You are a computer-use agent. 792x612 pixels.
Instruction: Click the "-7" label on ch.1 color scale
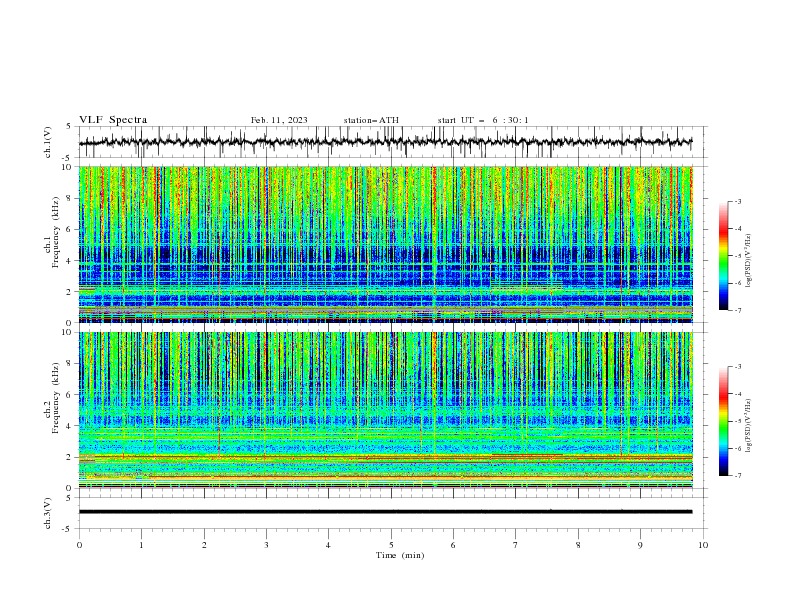pos(738,310)
